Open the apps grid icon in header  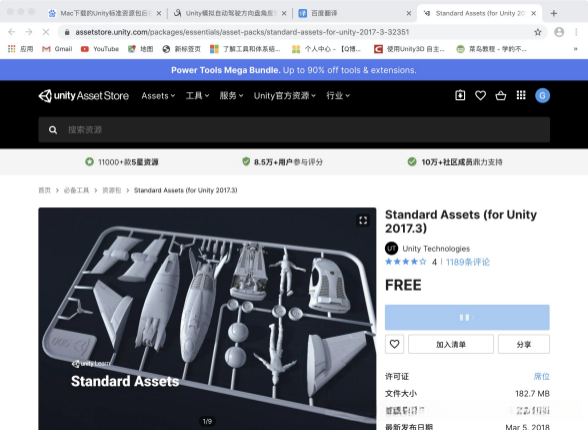pyautogui.click(x=521, y=95)
